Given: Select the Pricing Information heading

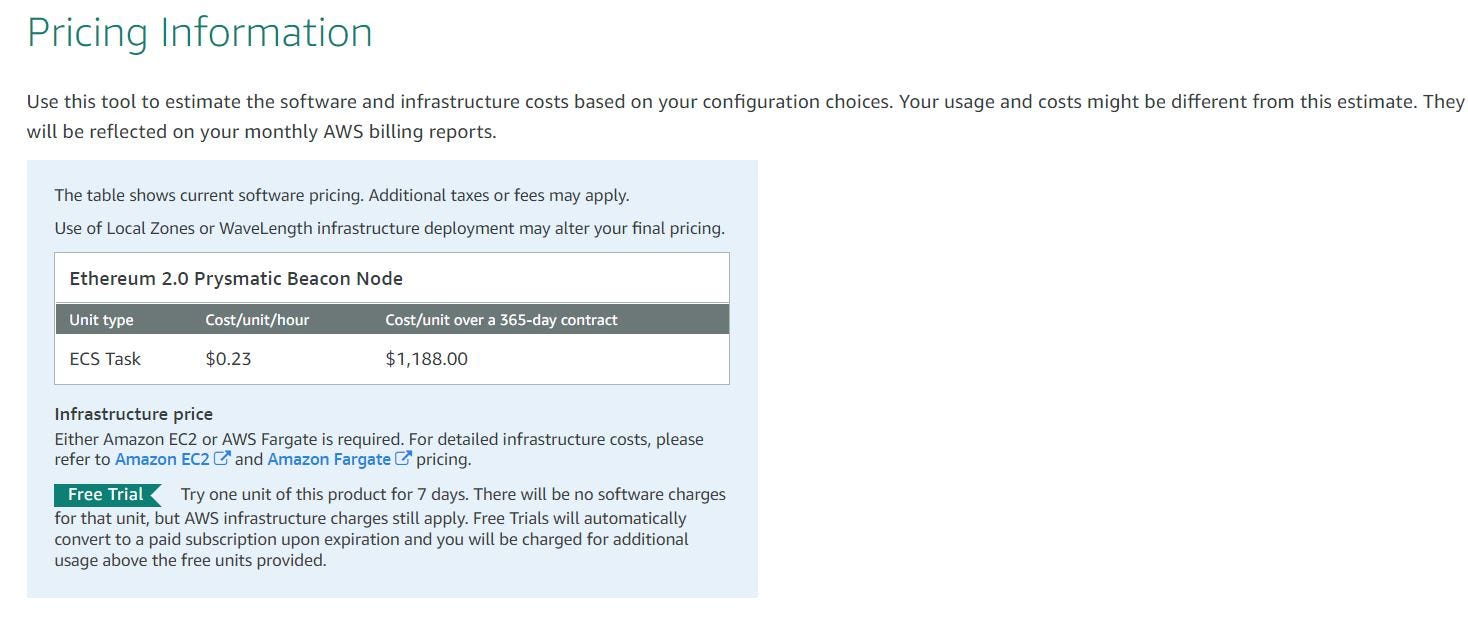Looking at the screenshot, I should (200, 33).
